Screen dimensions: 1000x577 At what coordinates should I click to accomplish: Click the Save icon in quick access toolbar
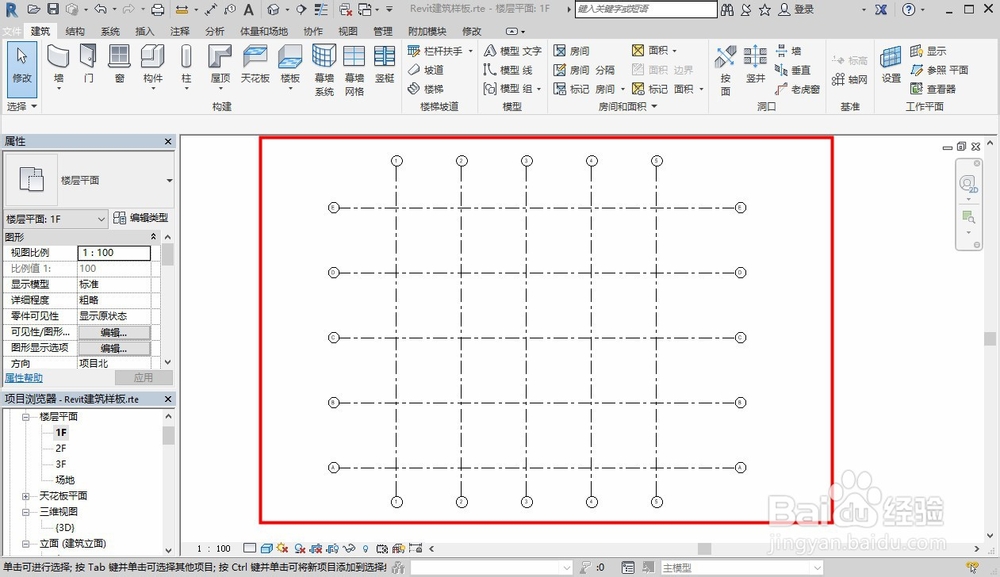[x=53, y=9]
